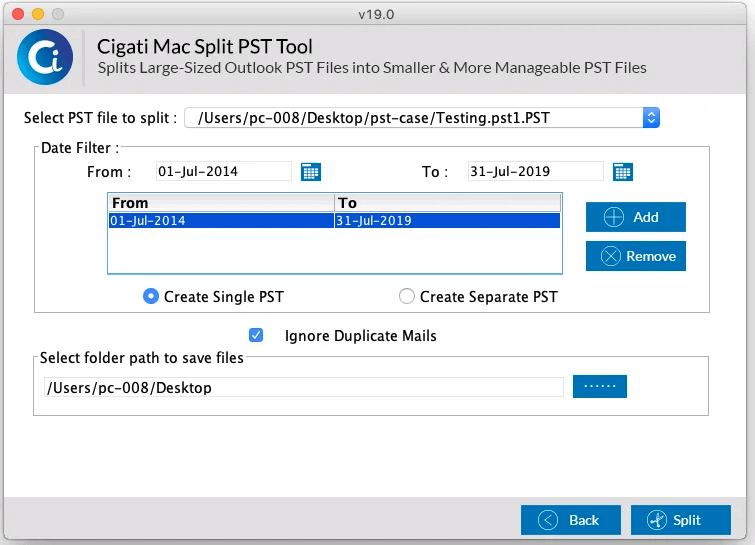Click the save folder path text field
Screen dimensions: 755x545
pyautogui.click(x=303, y=388)
